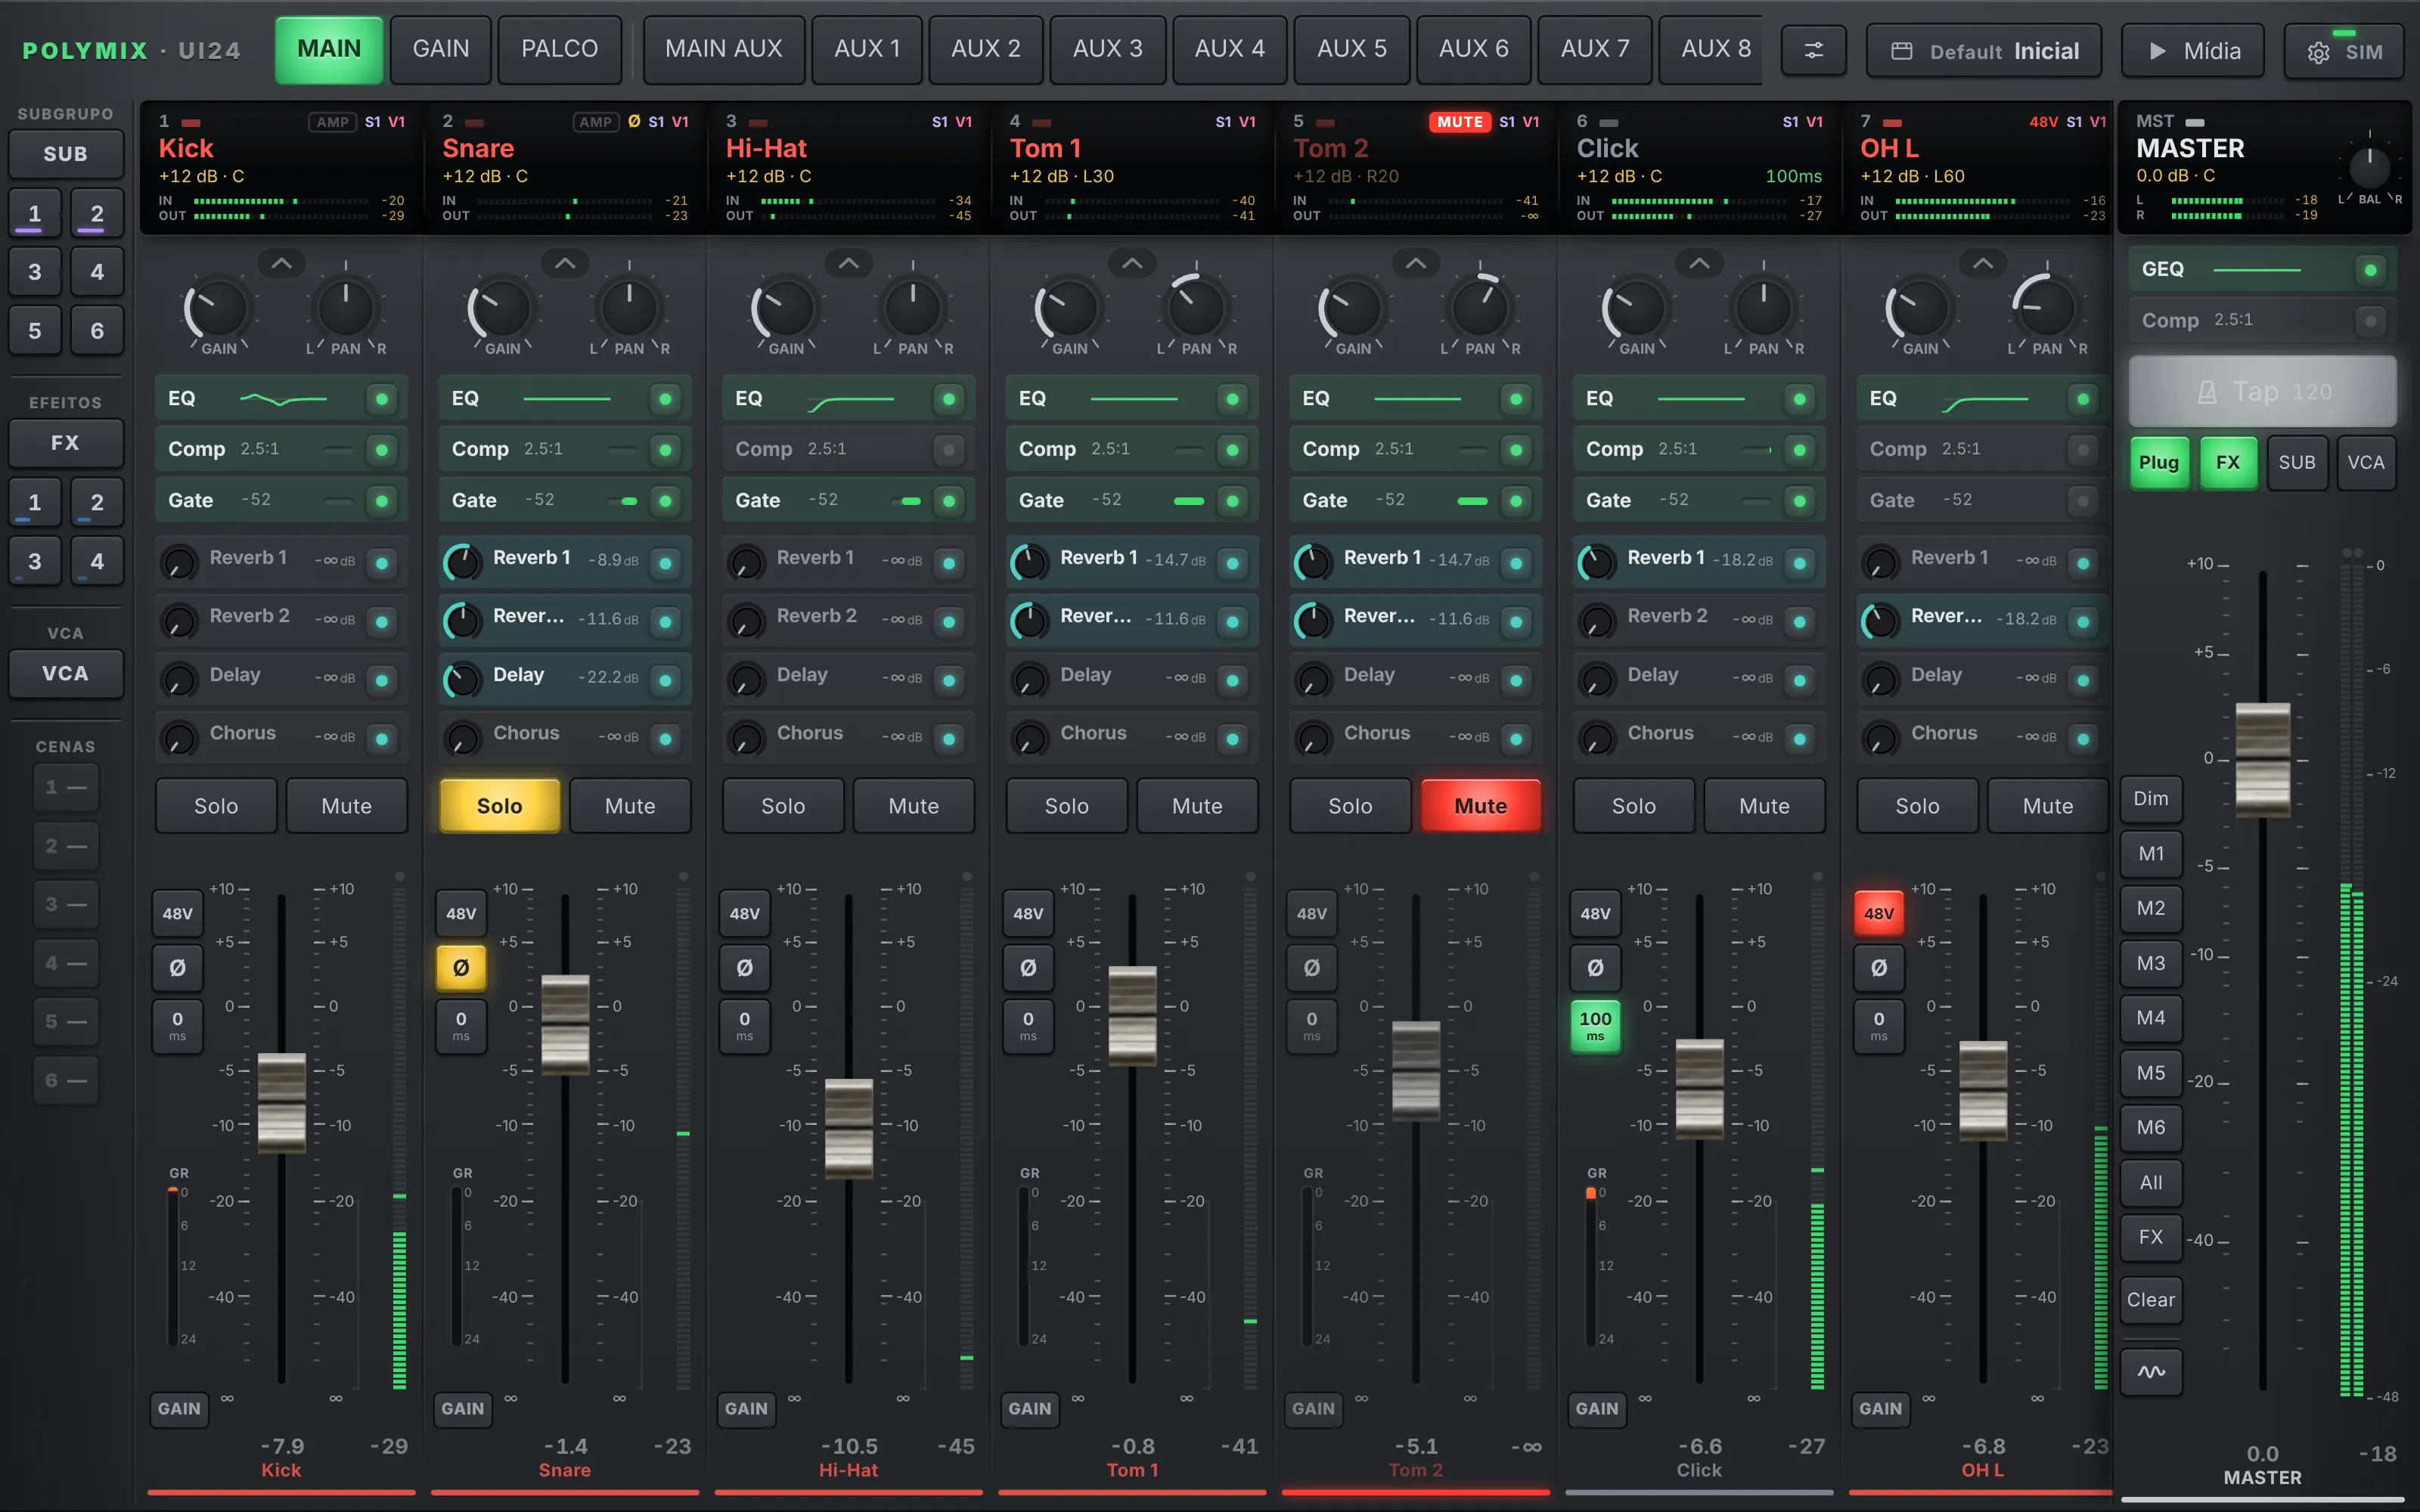
Task: Tap the tempo metronome button Tap 120
Action: 2262,392
